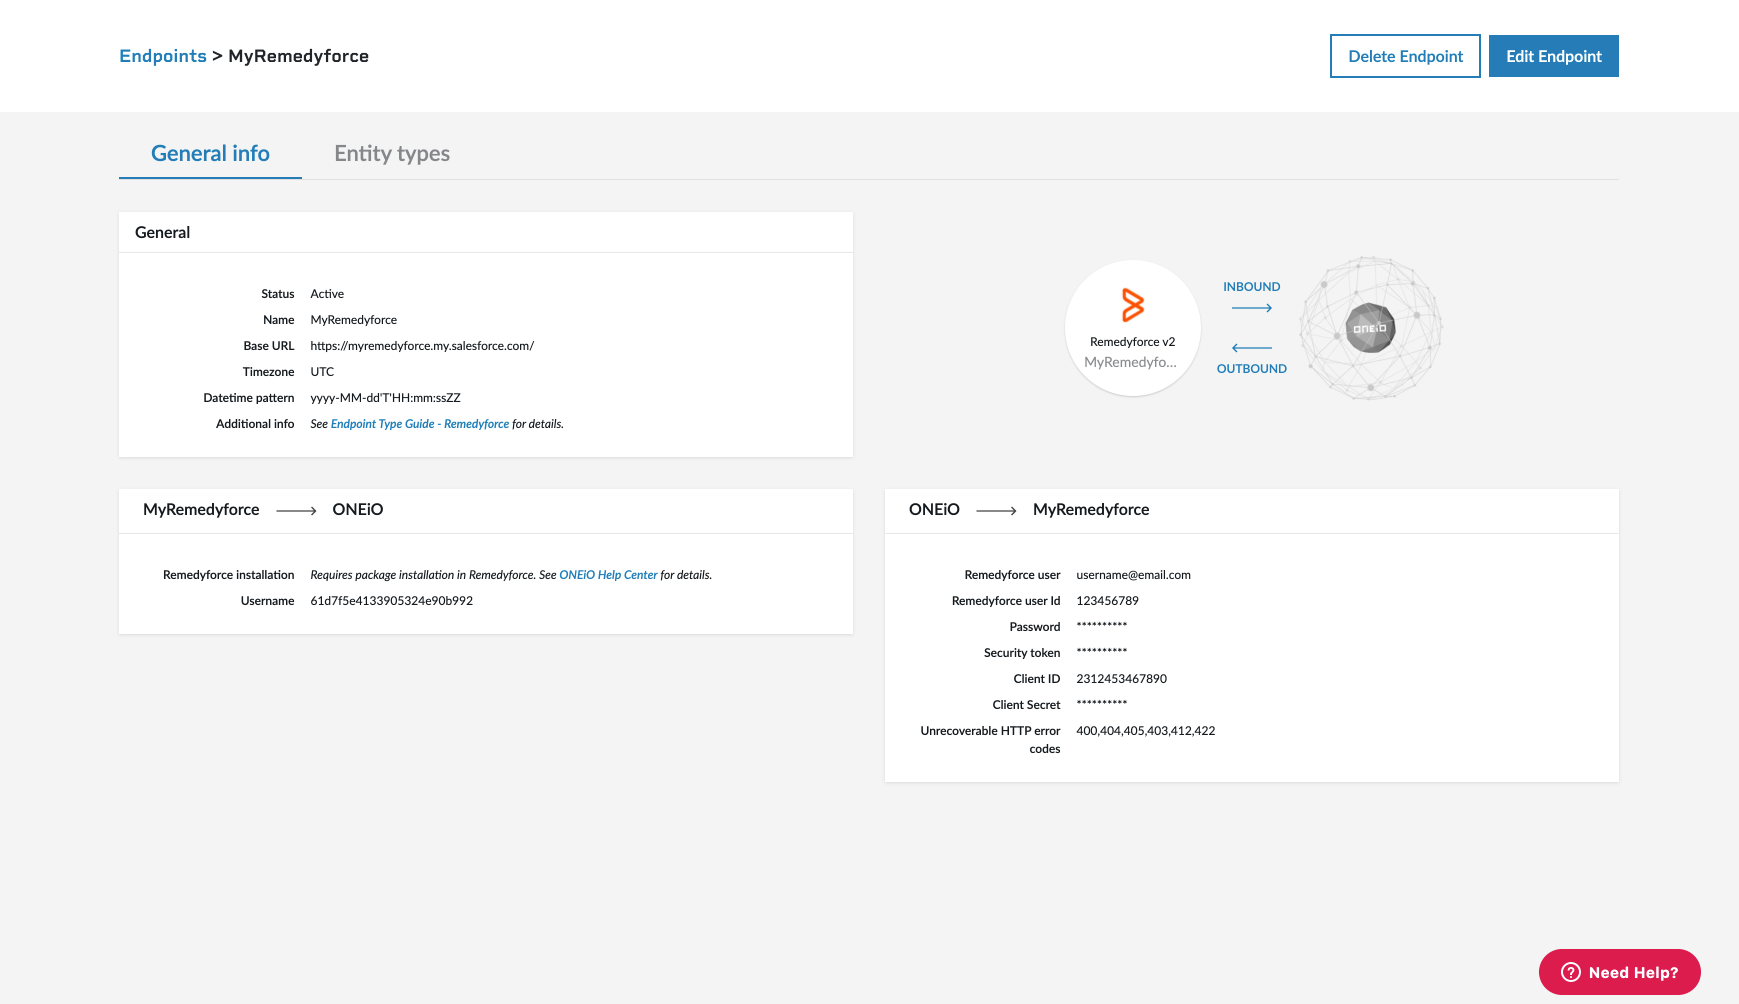Viewport: 1739px width, 1004px height.
Task: Click the Base URL value https://myremedyforce.my.salesforce.com/
Action: point(422,346)
